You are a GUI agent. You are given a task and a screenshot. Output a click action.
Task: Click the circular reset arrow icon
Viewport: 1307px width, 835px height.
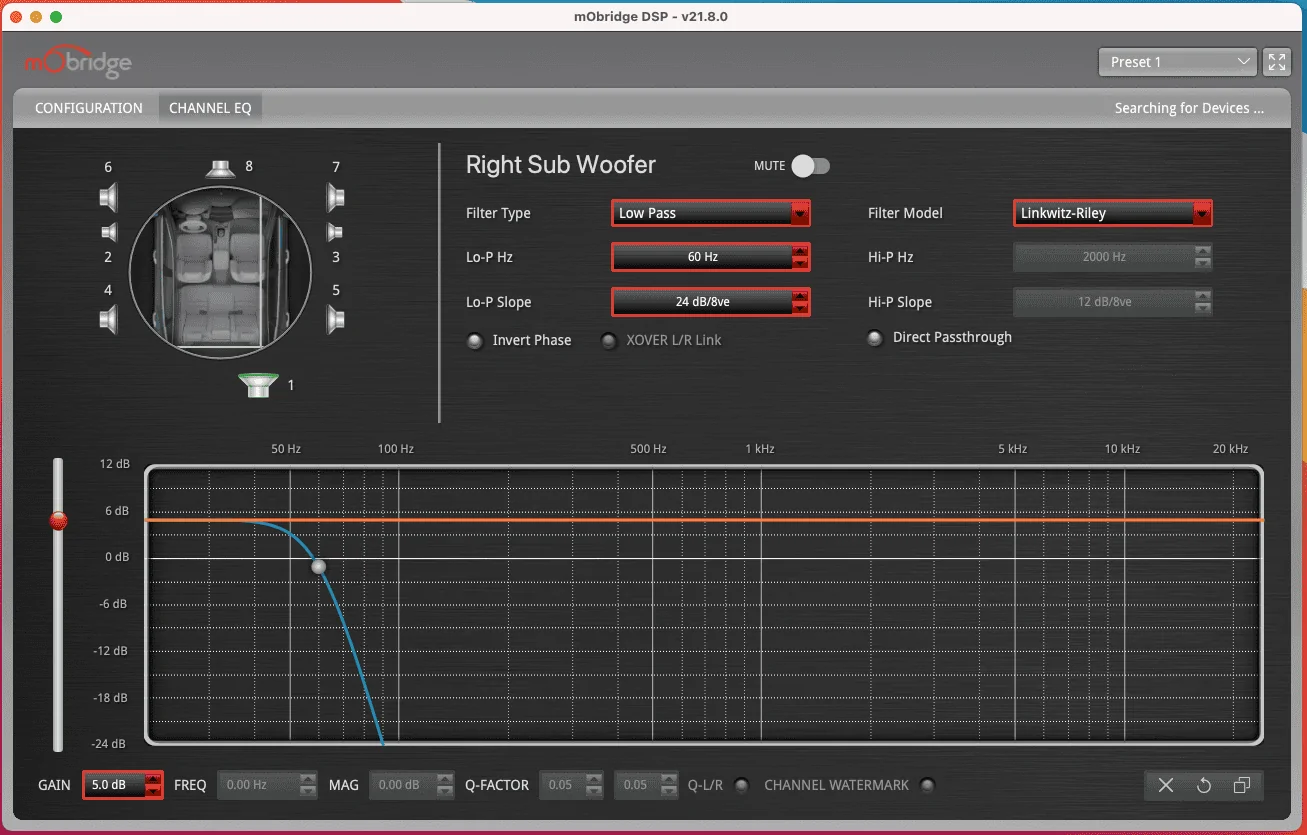(1204, 785)
